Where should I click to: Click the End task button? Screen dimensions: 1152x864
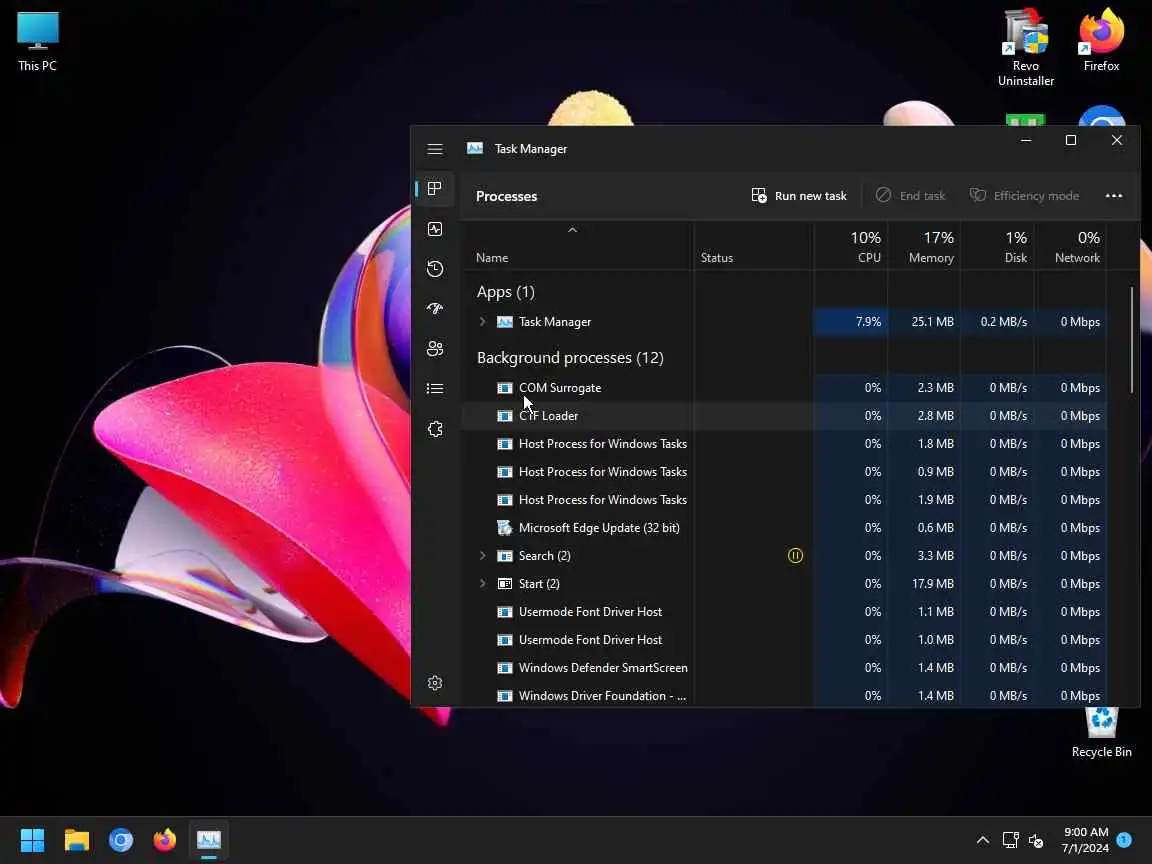910,196
